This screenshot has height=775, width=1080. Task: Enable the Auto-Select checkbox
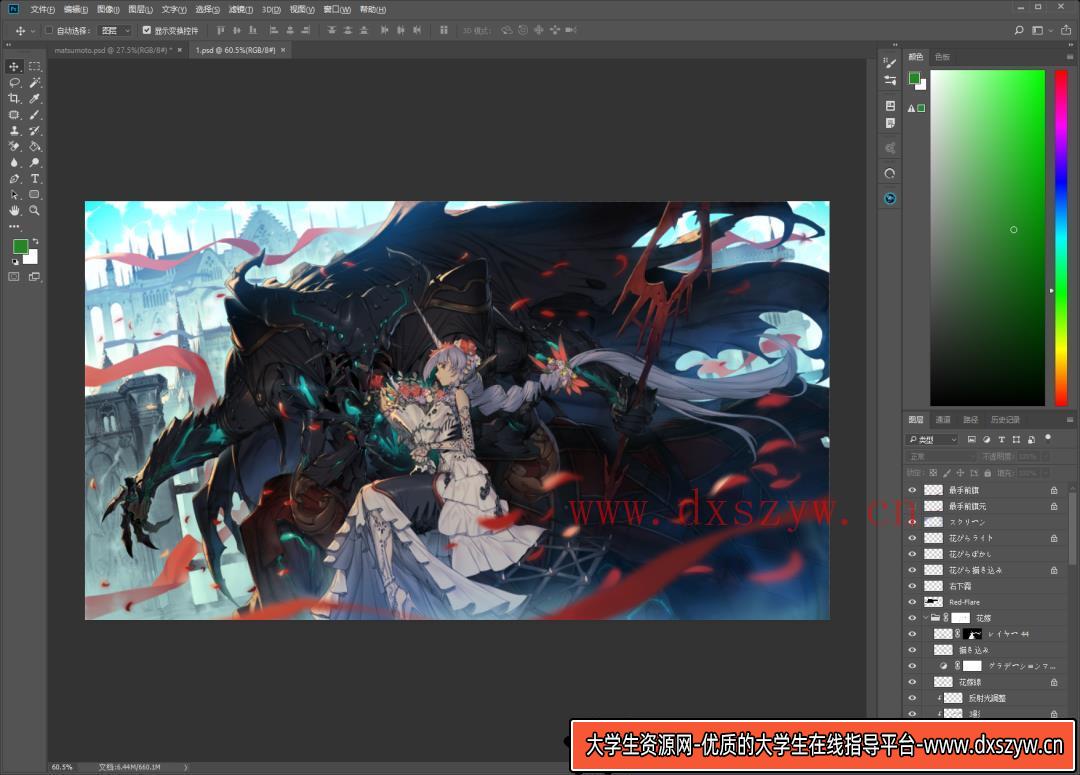coord(49,30)
